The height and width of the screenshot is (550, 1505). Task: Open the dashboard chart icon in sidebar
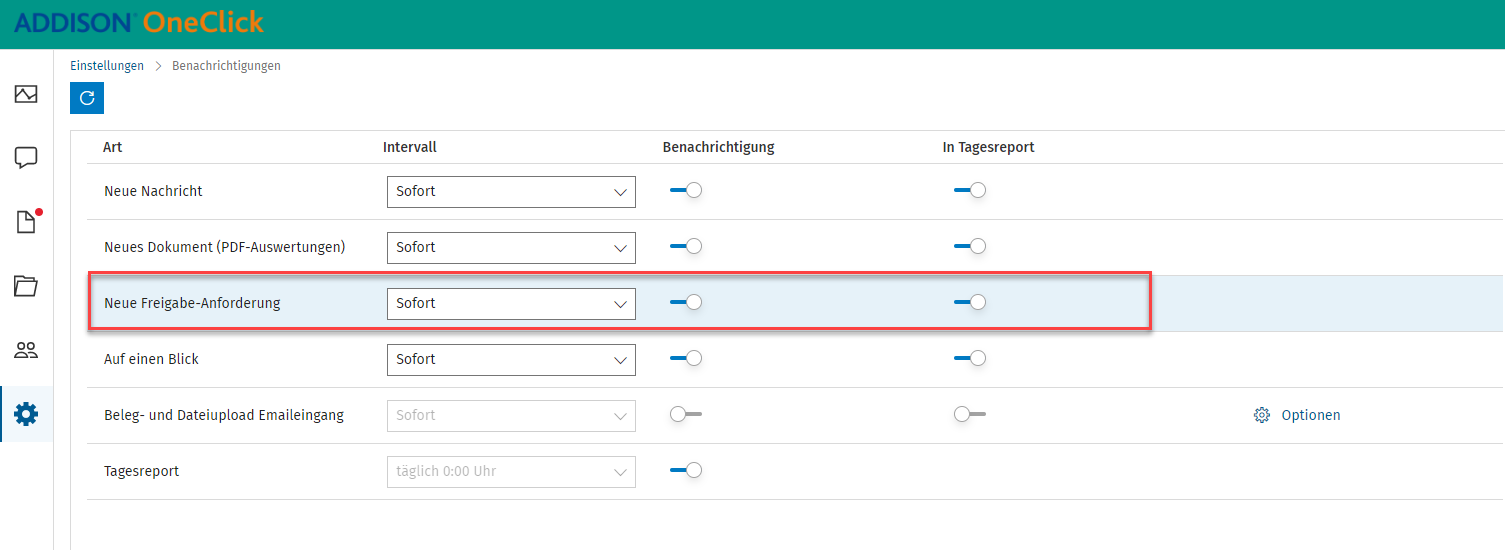[26, 95]
